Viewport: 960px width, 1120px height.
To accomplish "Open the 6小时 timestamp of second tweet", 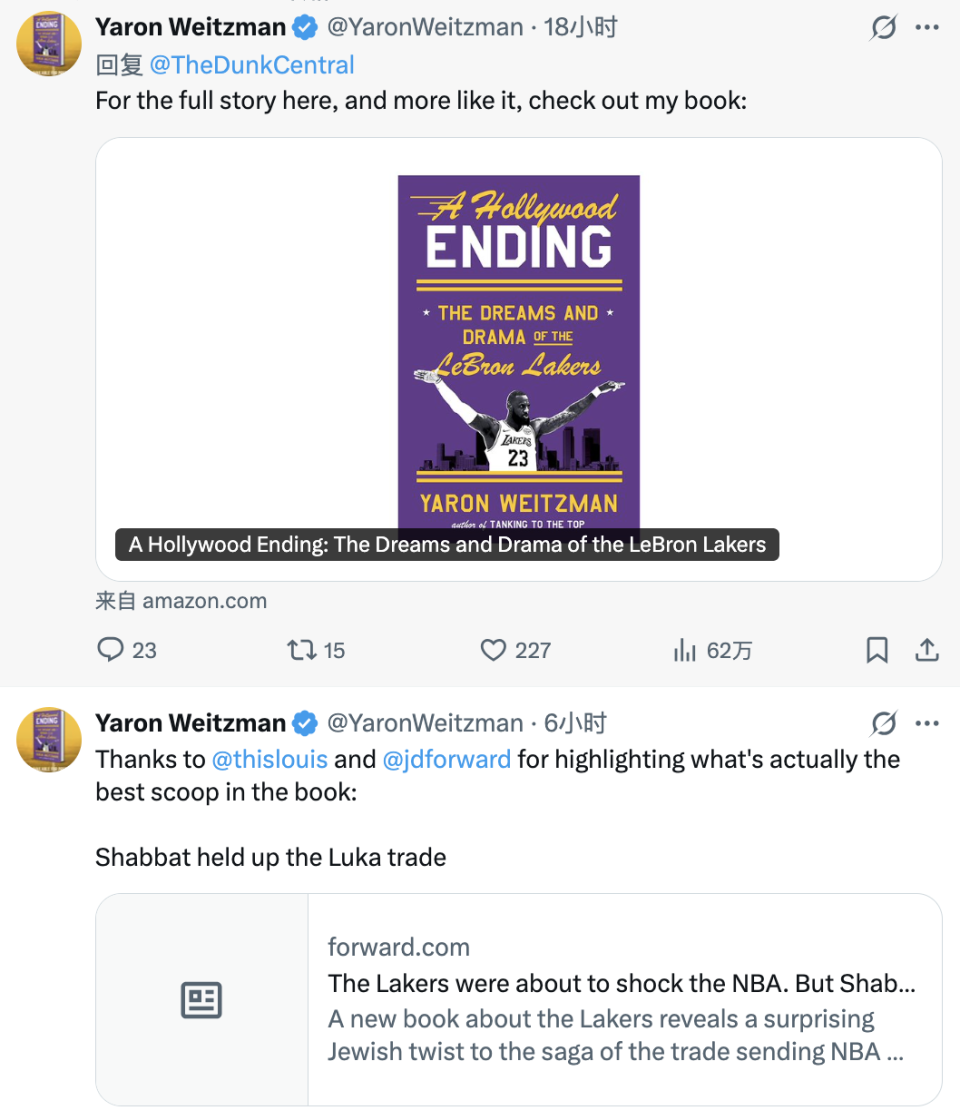I will pyautogui.click(x=575, y=723).
